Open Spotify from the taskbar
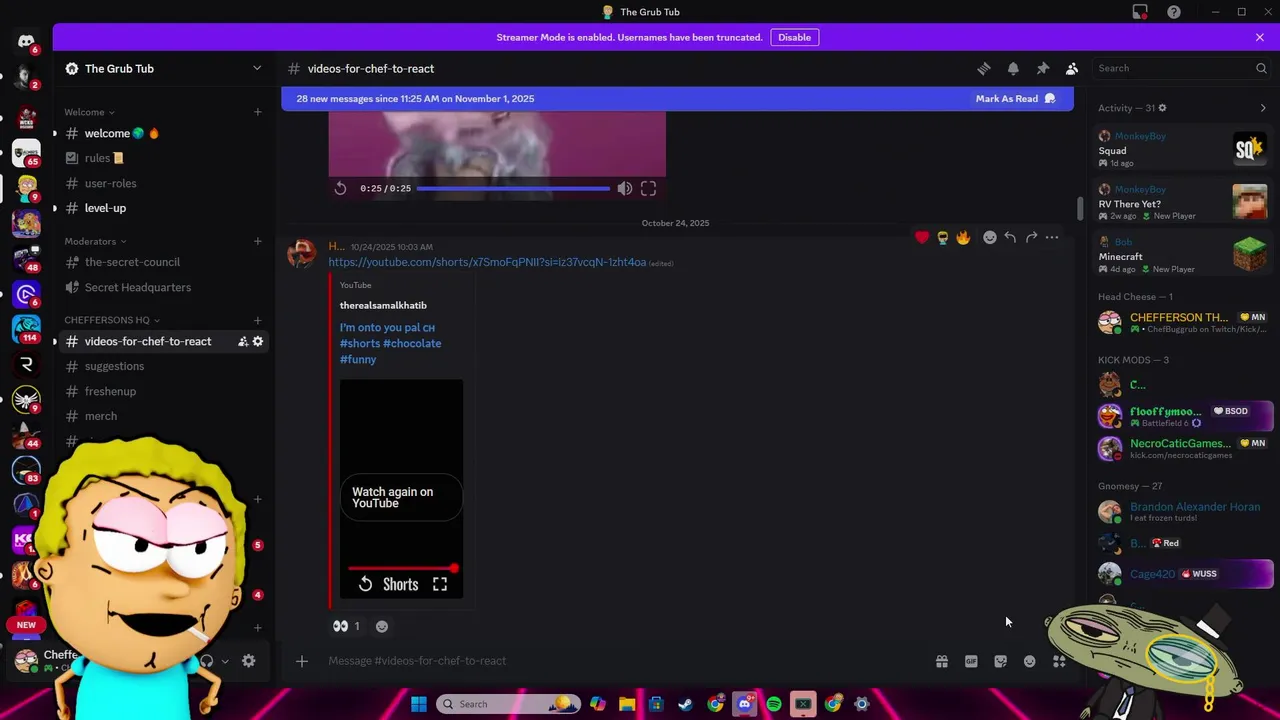Viewport: 1280px width, 720px height. pyautogui.click(x=774, y=704)
